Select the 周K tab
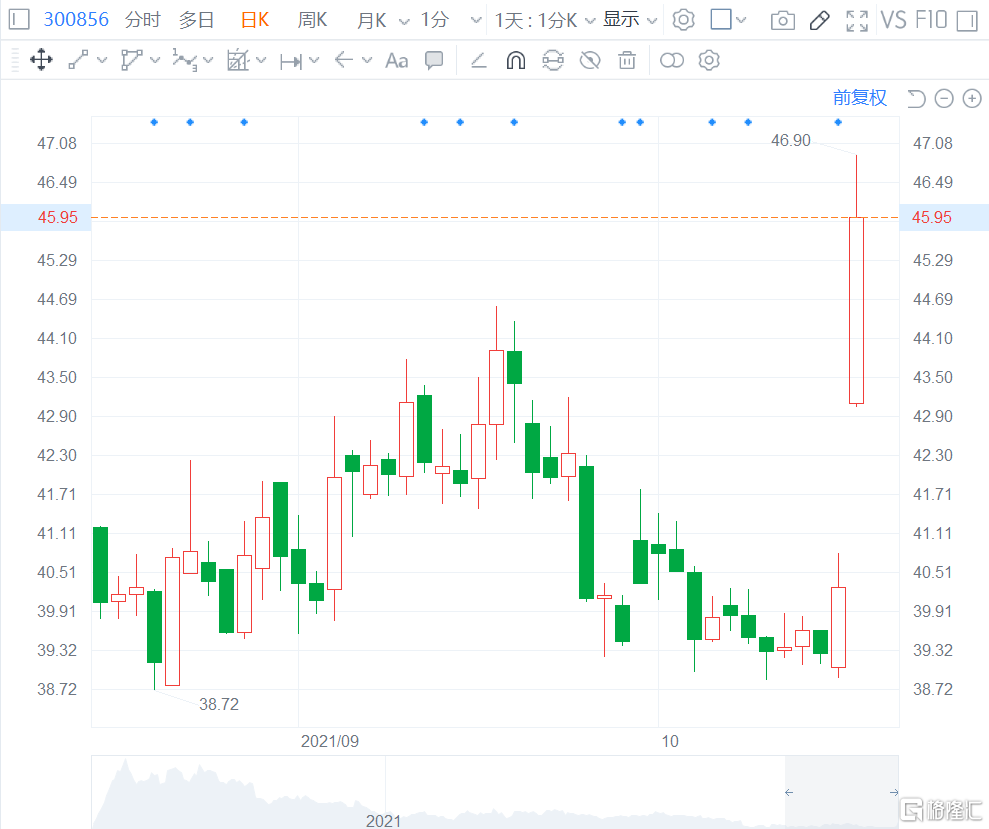The height and width of the screenshot is (829, 989). 312,20
